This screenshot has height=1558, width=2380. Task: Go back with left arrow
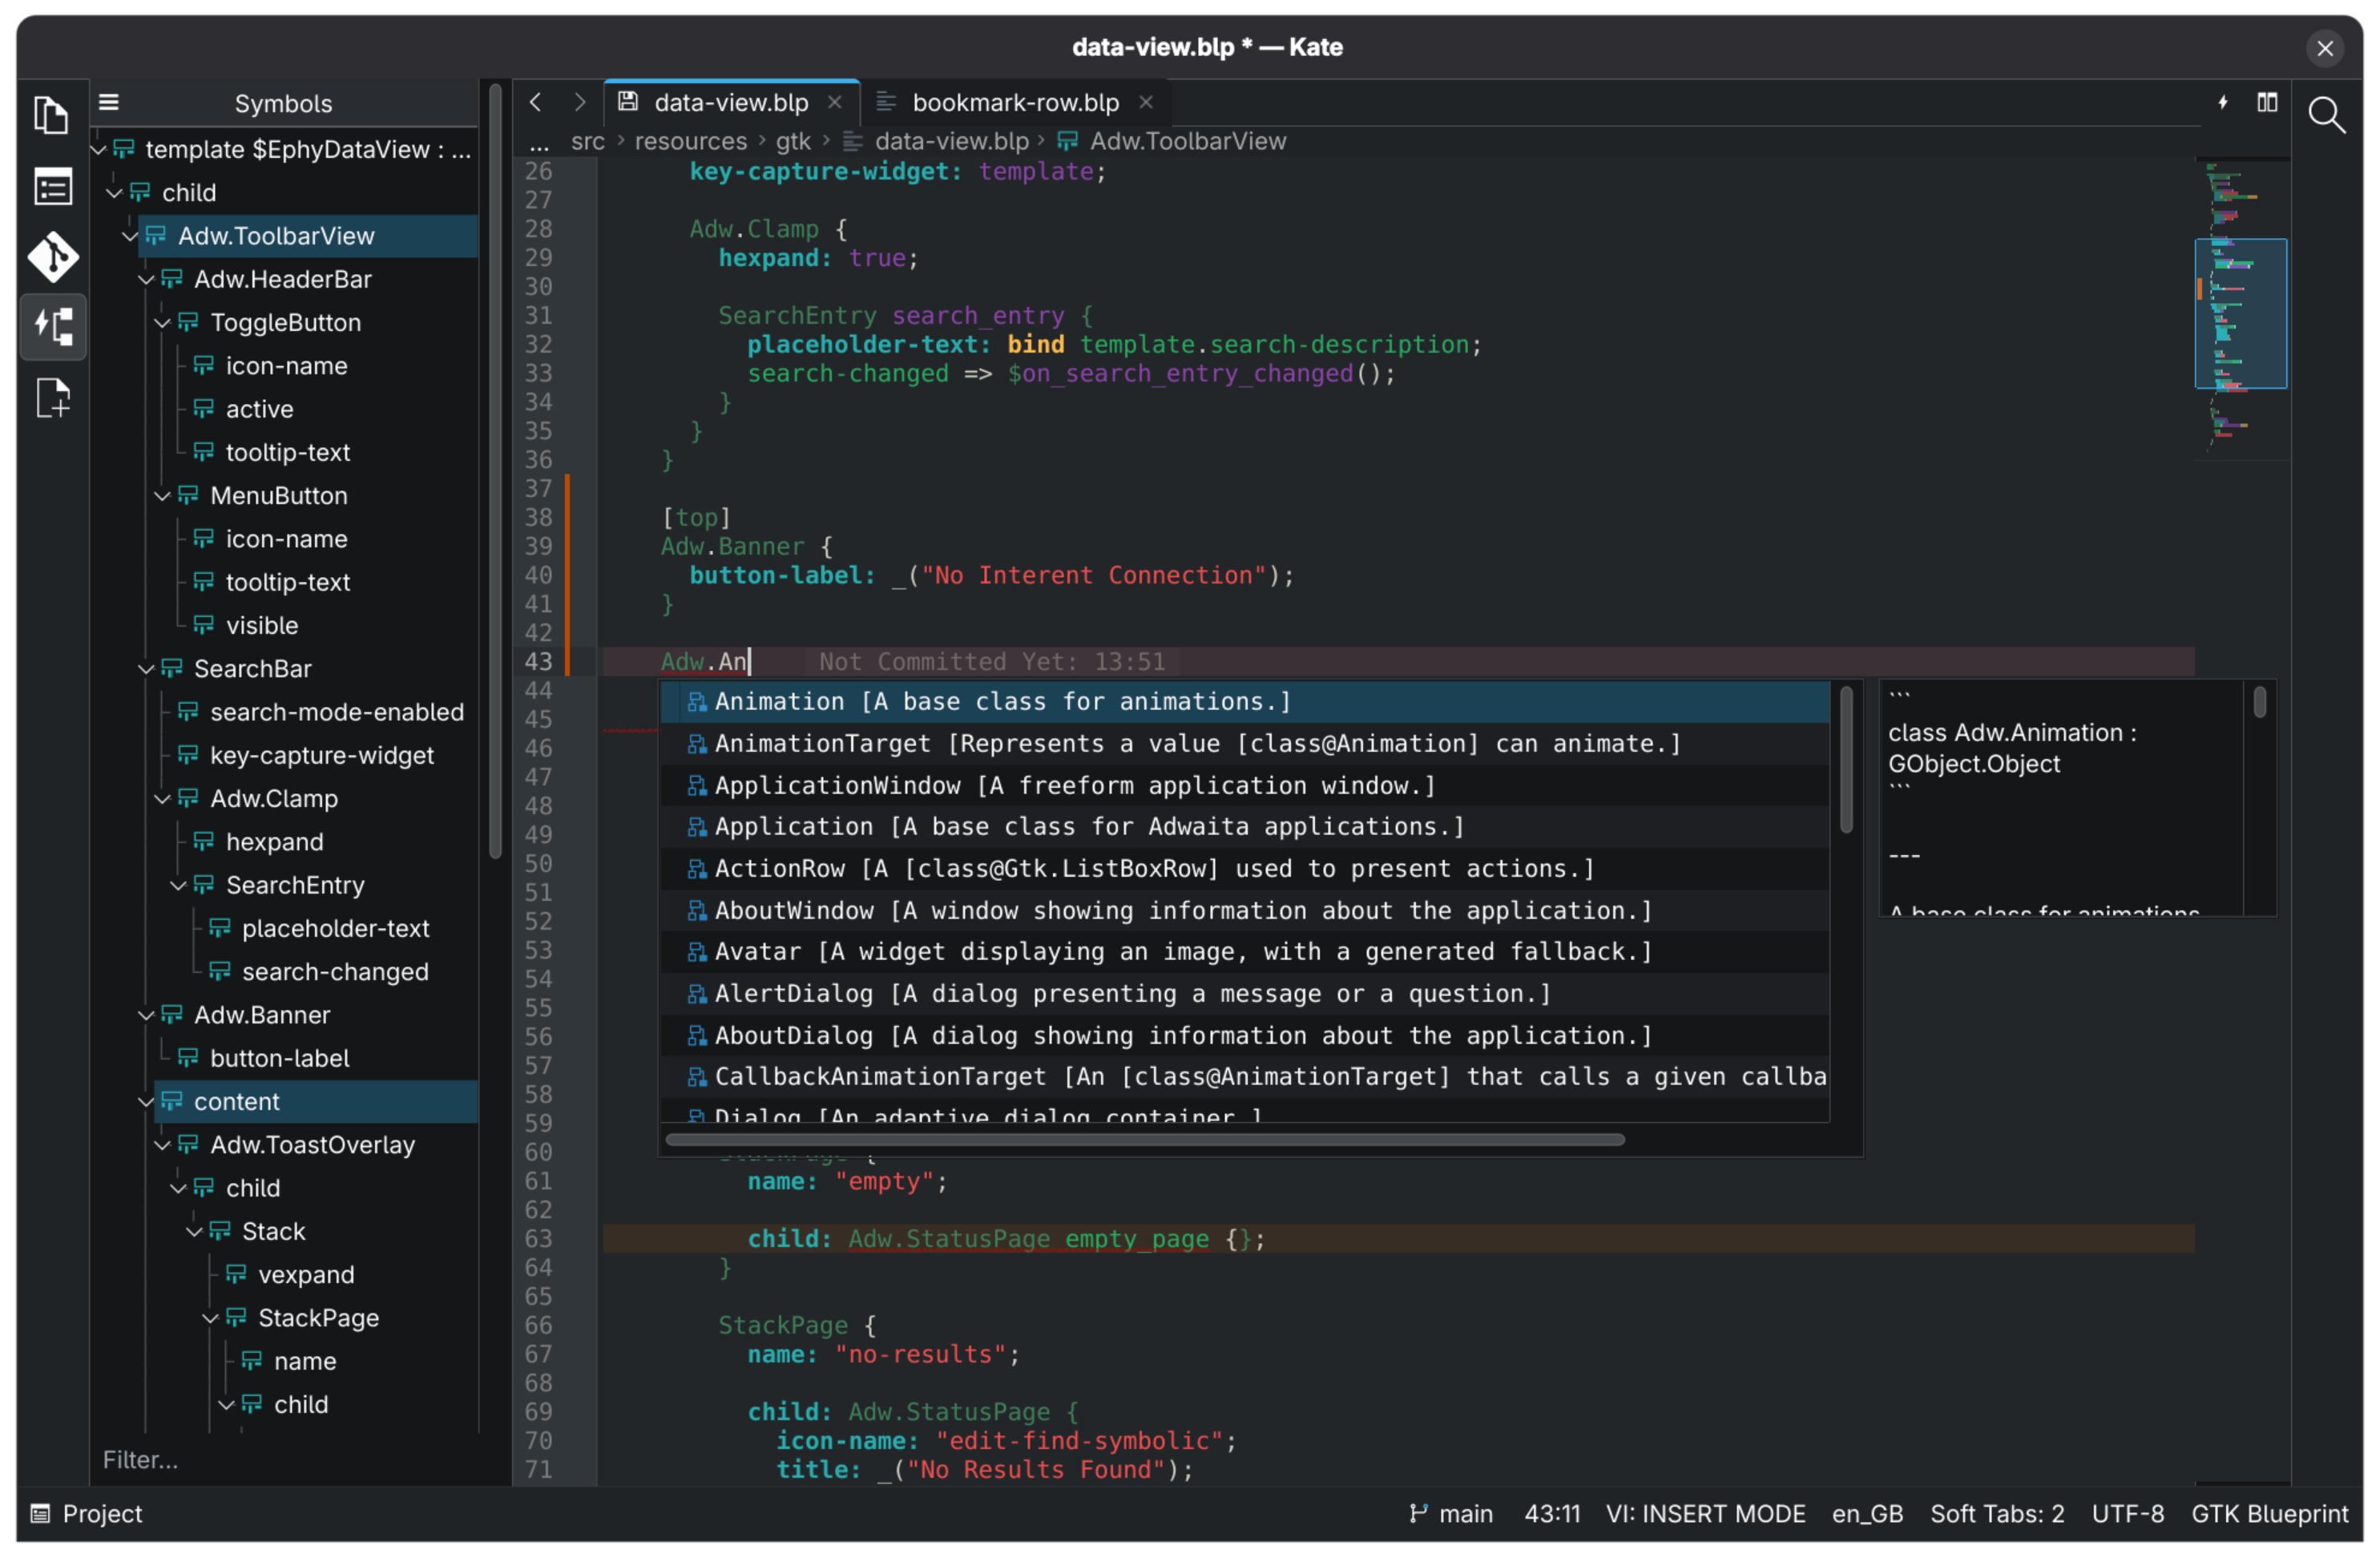tap(536, 102)
